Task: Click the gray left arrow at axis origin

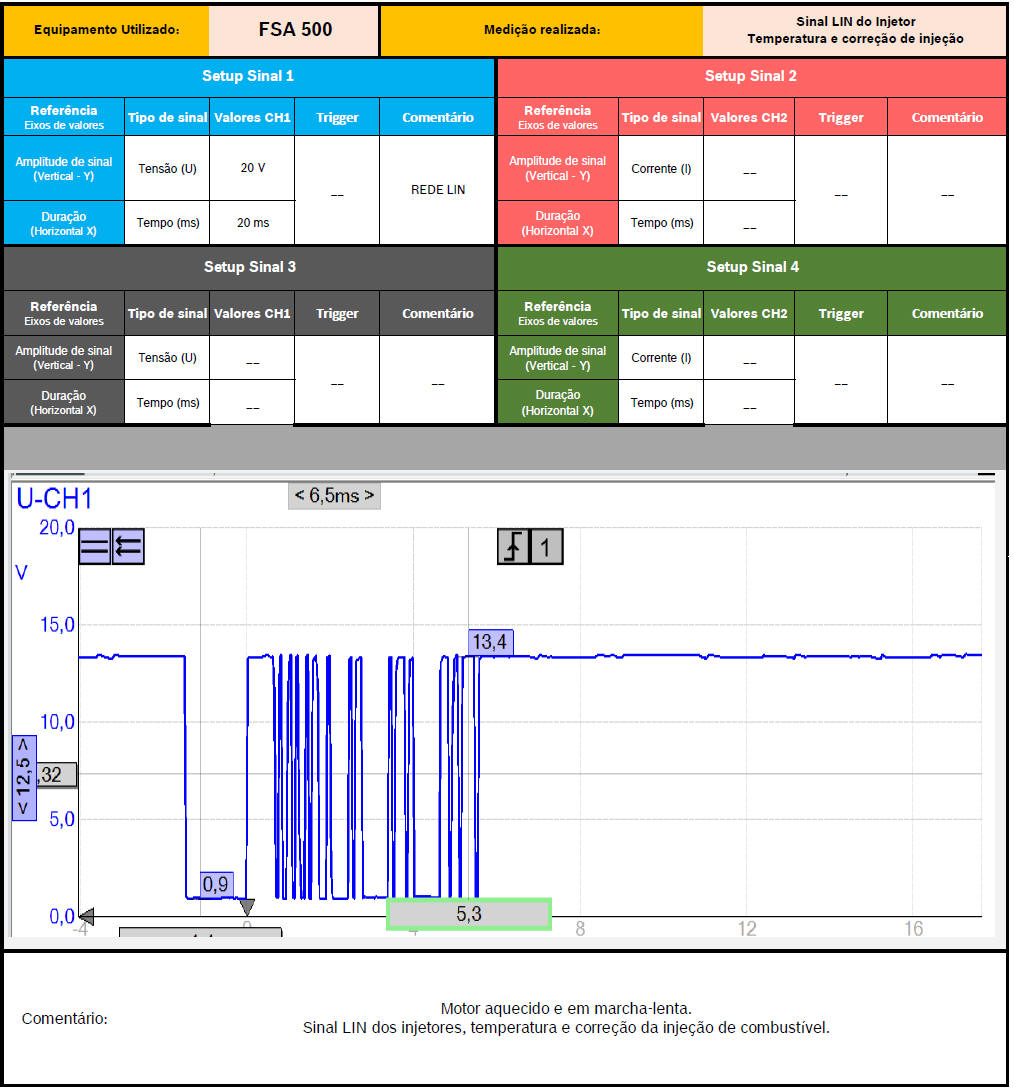Action: 86,915
